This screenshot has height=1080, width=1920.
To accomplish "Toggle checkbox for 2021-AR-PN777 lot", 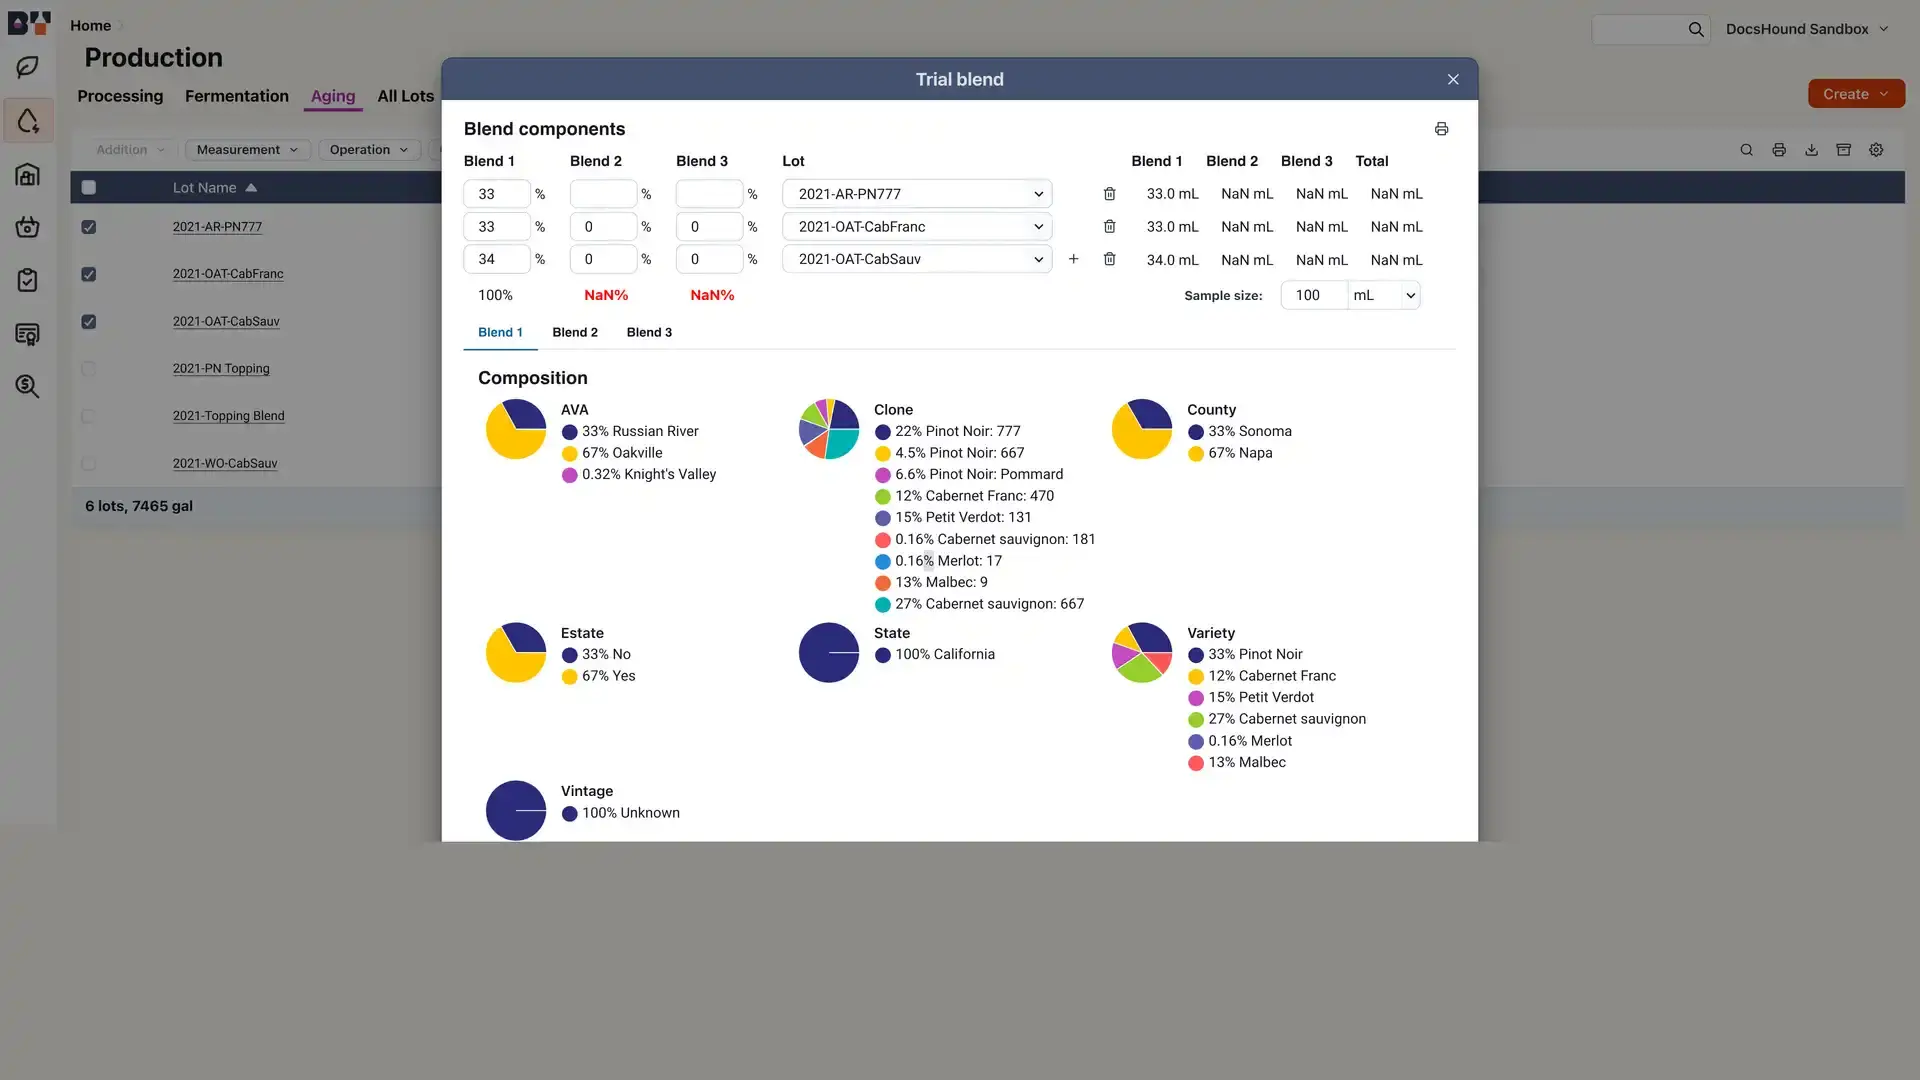I will point(88,227).
